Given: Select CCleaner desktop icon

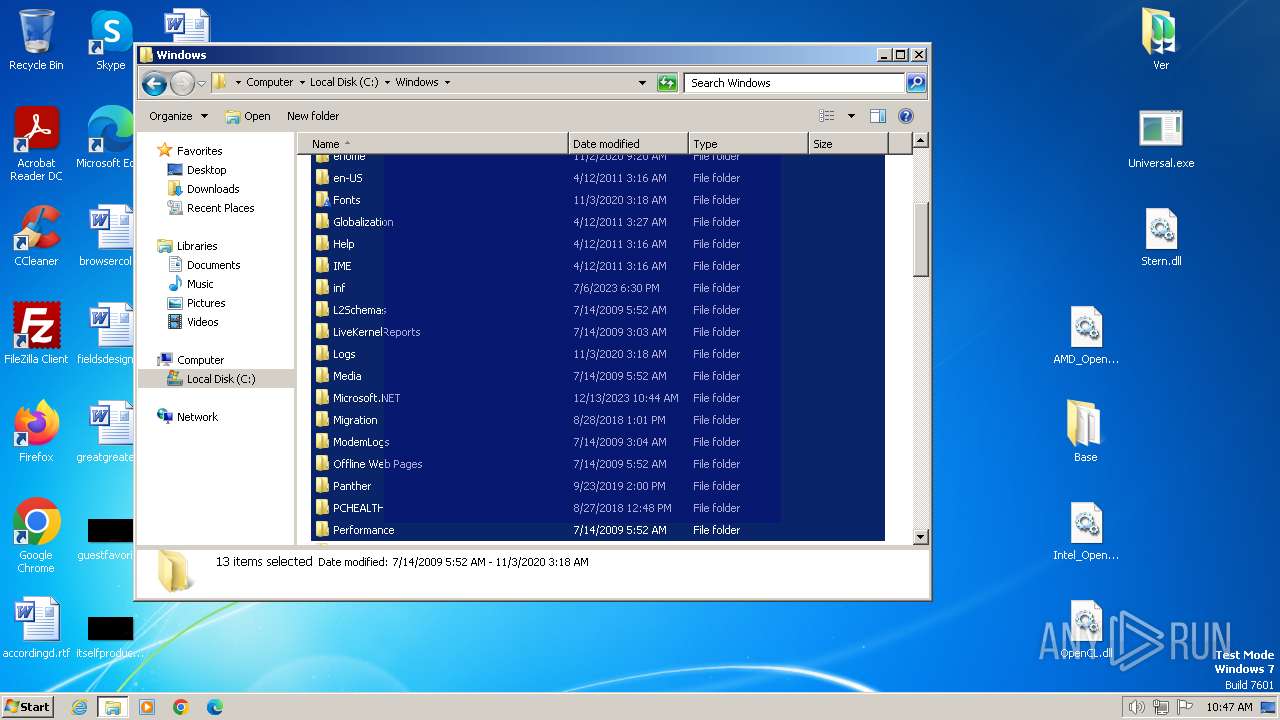Looking at the screenshot, I should pos(36,236).
